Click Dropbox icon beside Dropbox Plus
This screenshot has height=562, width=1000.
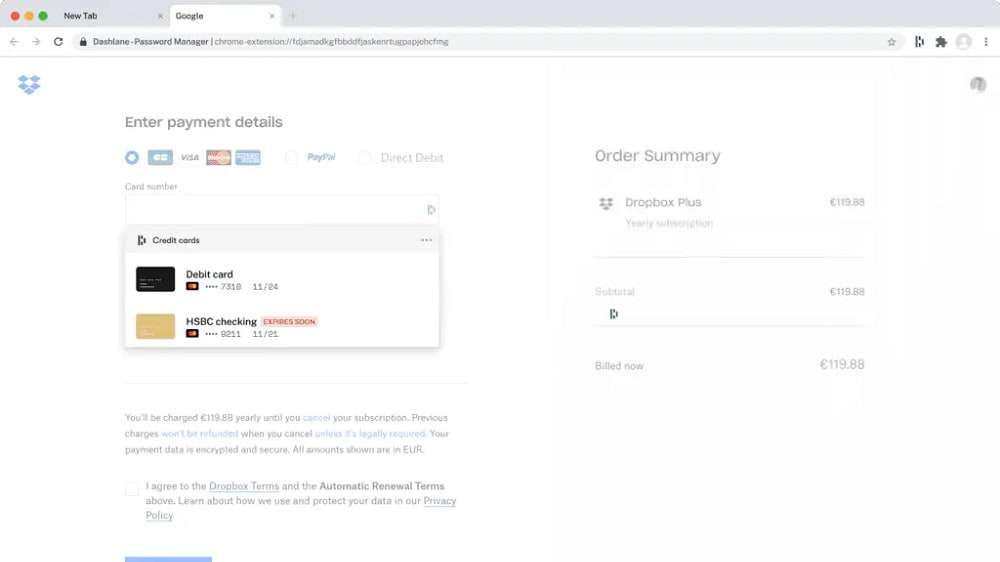pyautogui.click(x=606, y=203)
